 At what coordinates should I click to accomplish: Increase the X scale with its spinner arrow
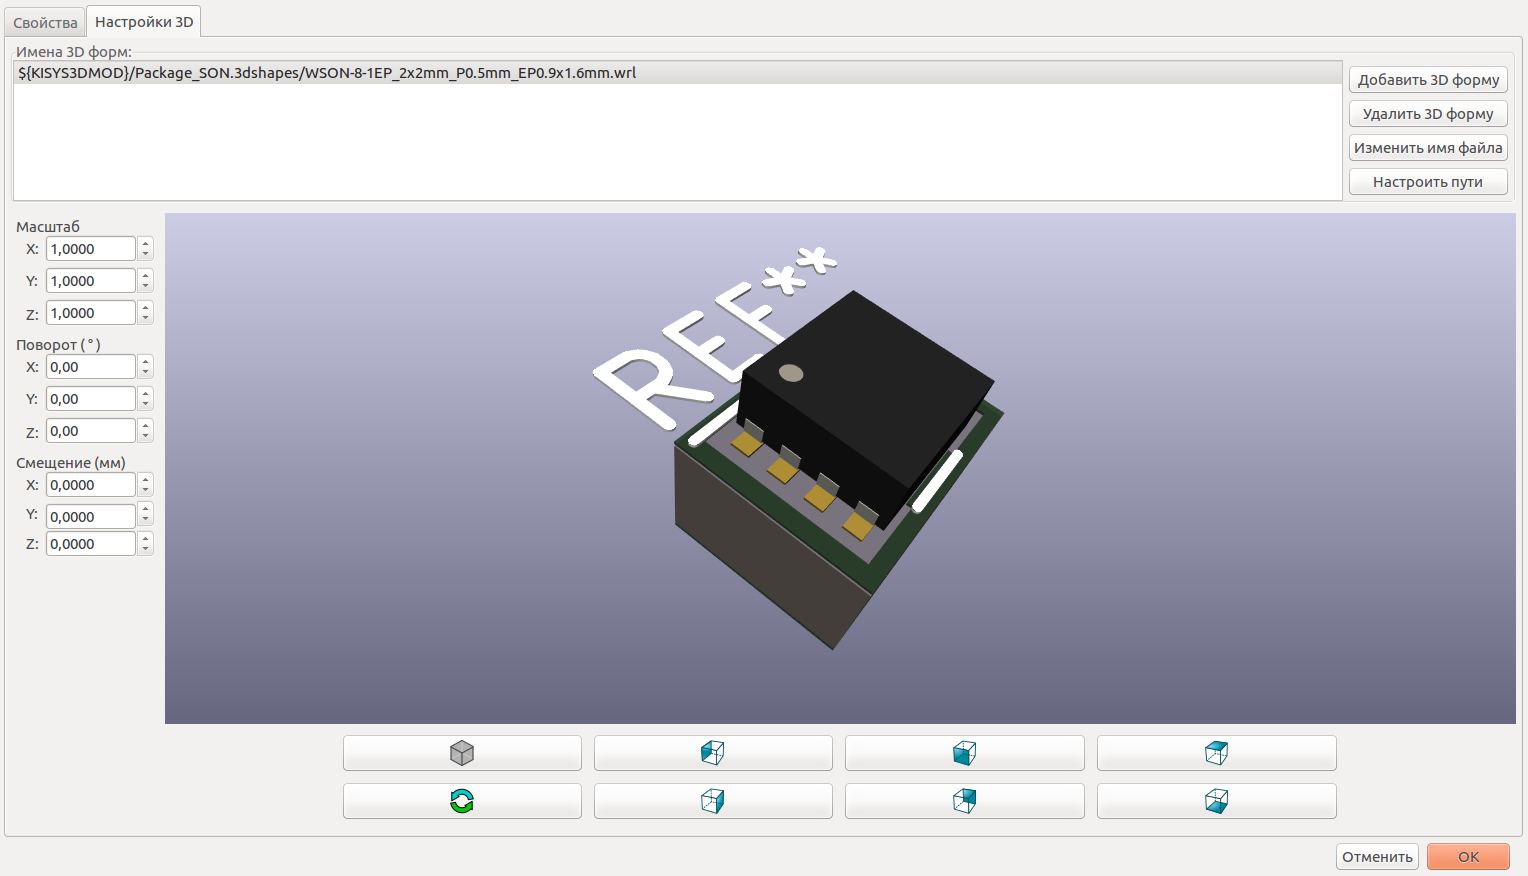tap(146, 243)
